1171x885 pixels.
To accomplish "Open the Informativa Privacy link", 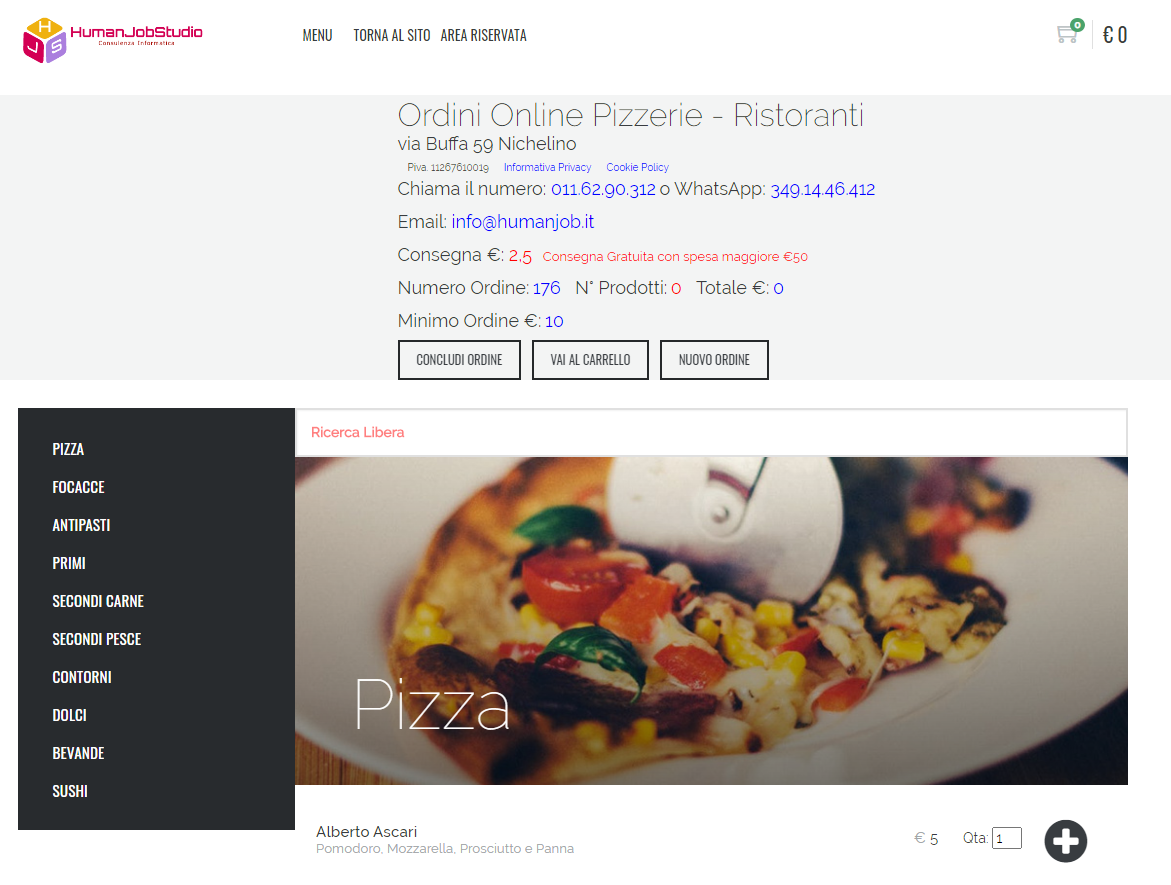I will (547, 167).
